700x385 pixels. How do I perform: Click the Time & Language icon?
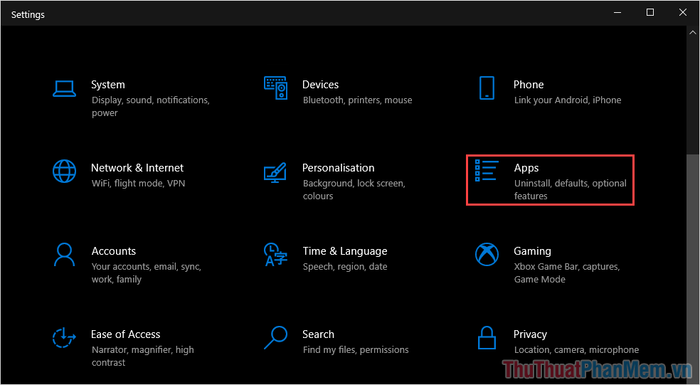pos(275,255)
